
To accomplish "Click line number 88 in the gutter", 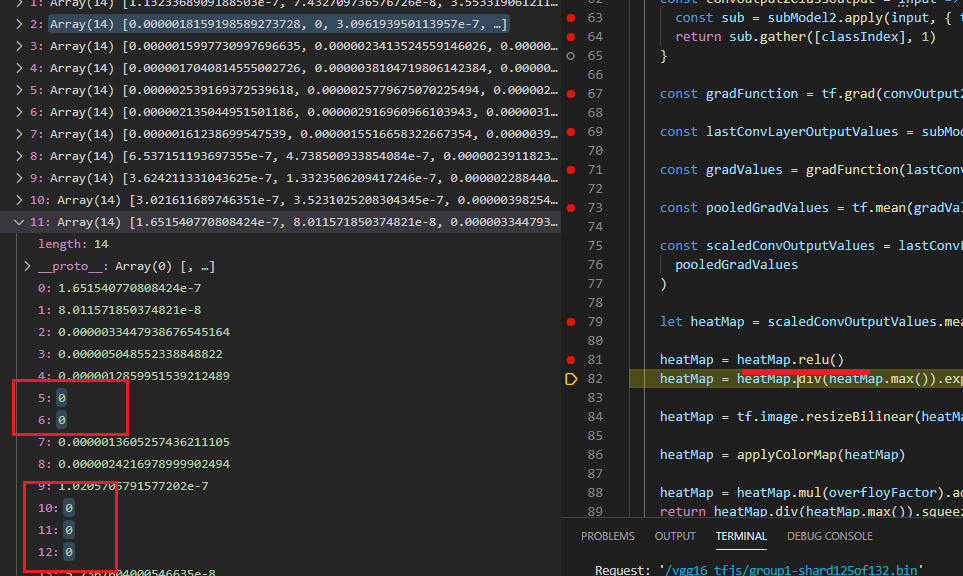I will pos(595,493).
